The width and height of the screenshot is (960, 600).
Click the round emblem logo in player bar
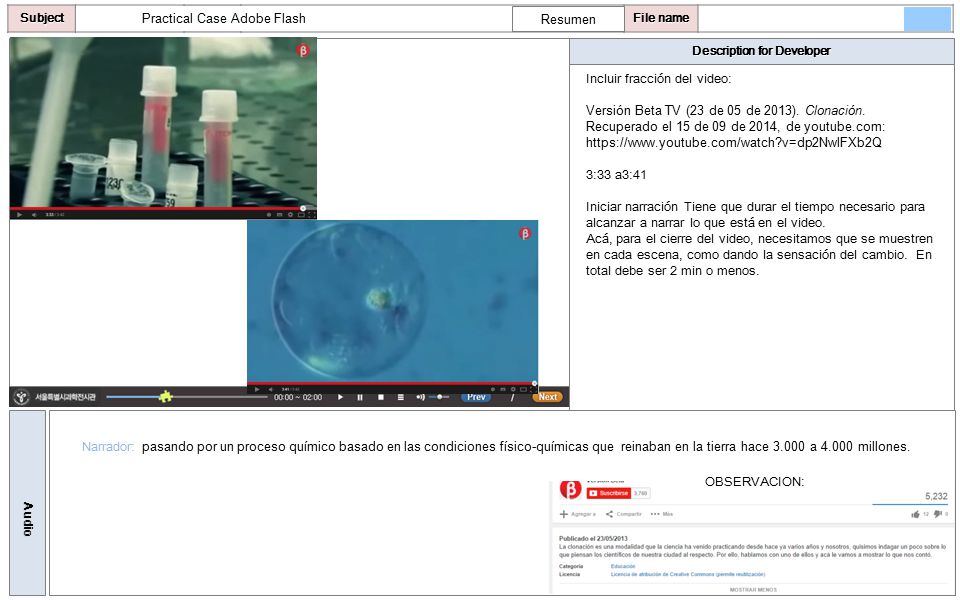pyautogui.click(x=21, y=397)
